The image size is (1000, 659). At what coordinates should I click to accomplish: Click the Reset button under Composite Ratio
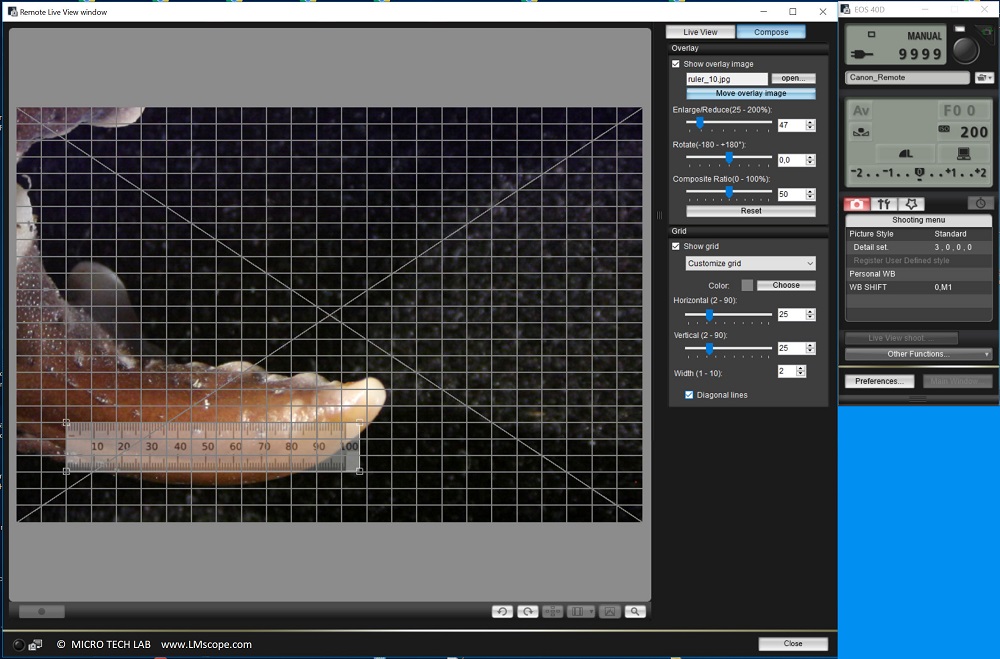coord(749,210)
